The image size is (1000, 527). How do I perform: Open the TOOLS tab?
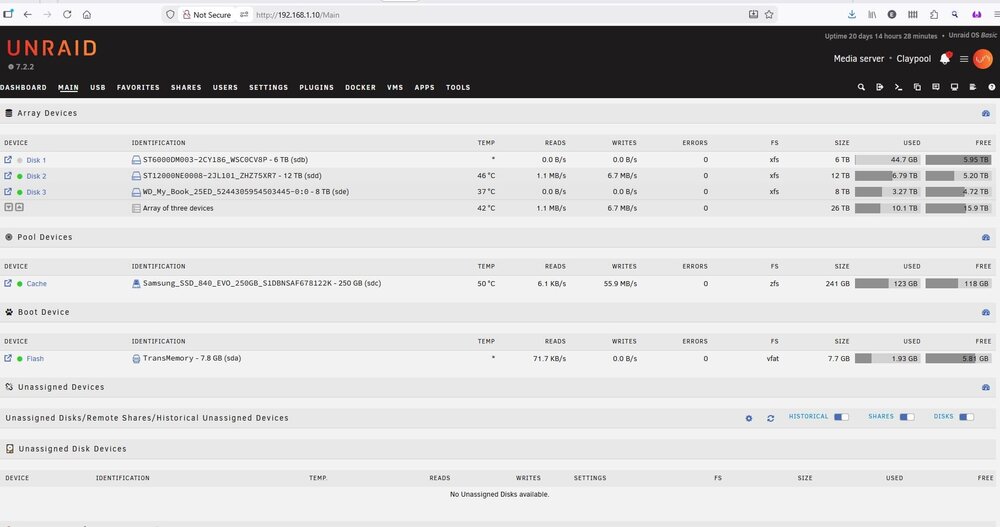pos(458,87)
